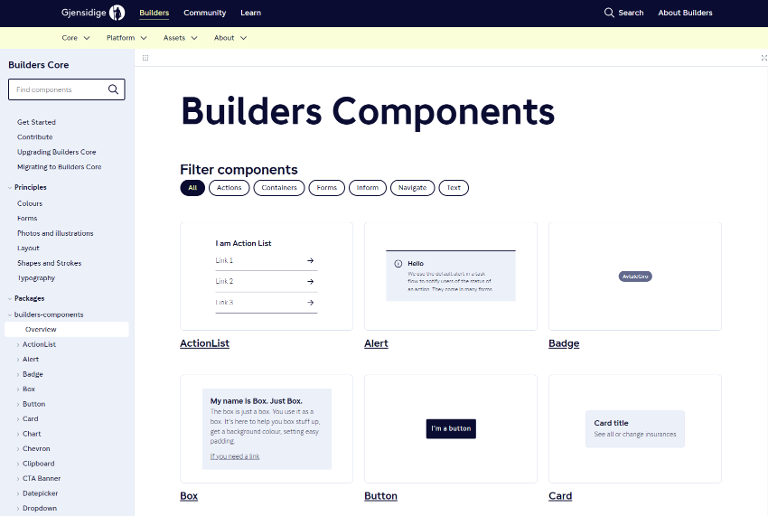
Task: Go to the Builders top navigation tab
Action: tap(154, 13)
